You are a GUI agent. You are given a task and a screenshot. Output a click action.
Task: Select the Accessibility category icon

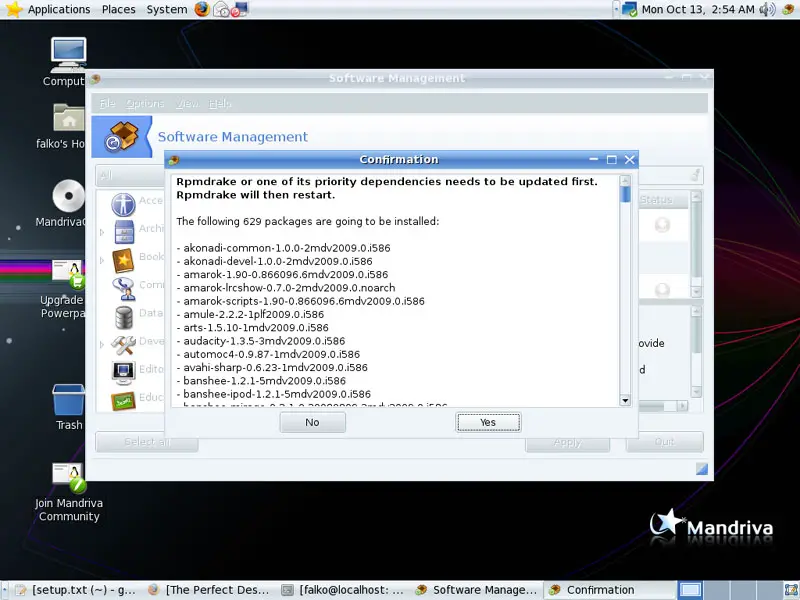click(x=123, y=204)
